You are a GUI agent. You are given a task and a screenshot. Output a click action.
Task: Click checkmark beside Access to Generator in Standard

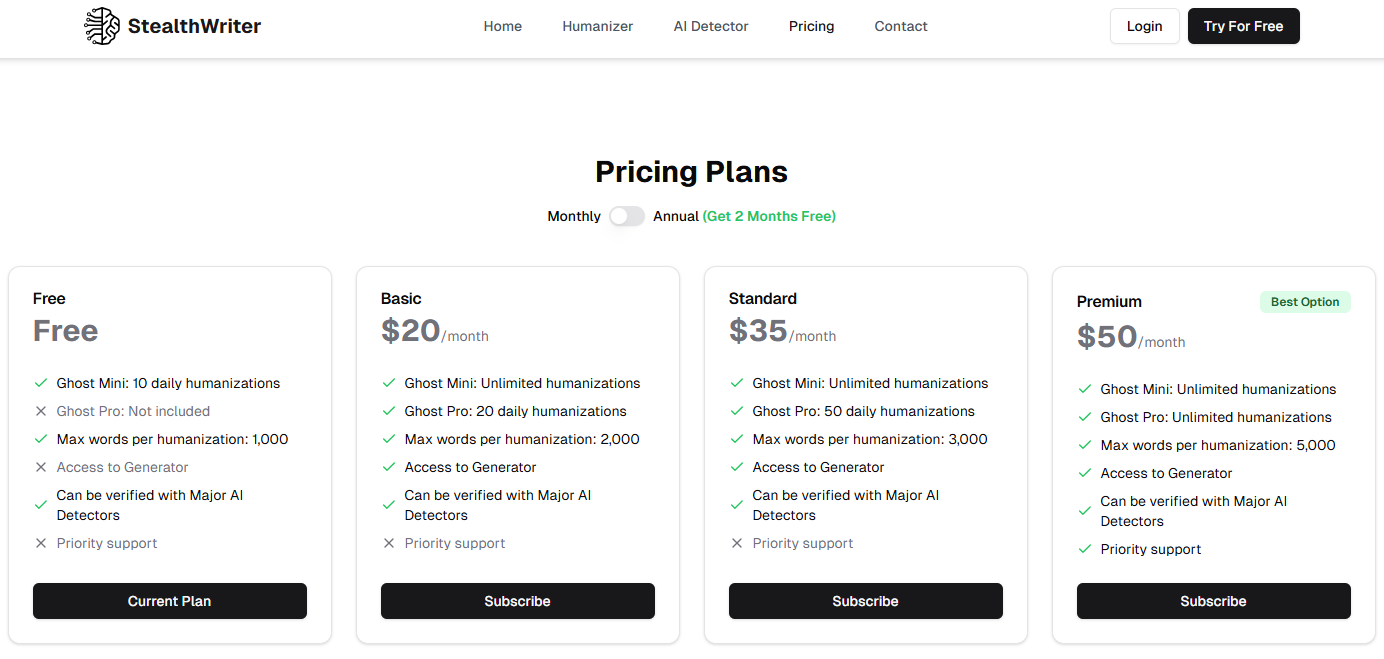(x=737, y=467)
